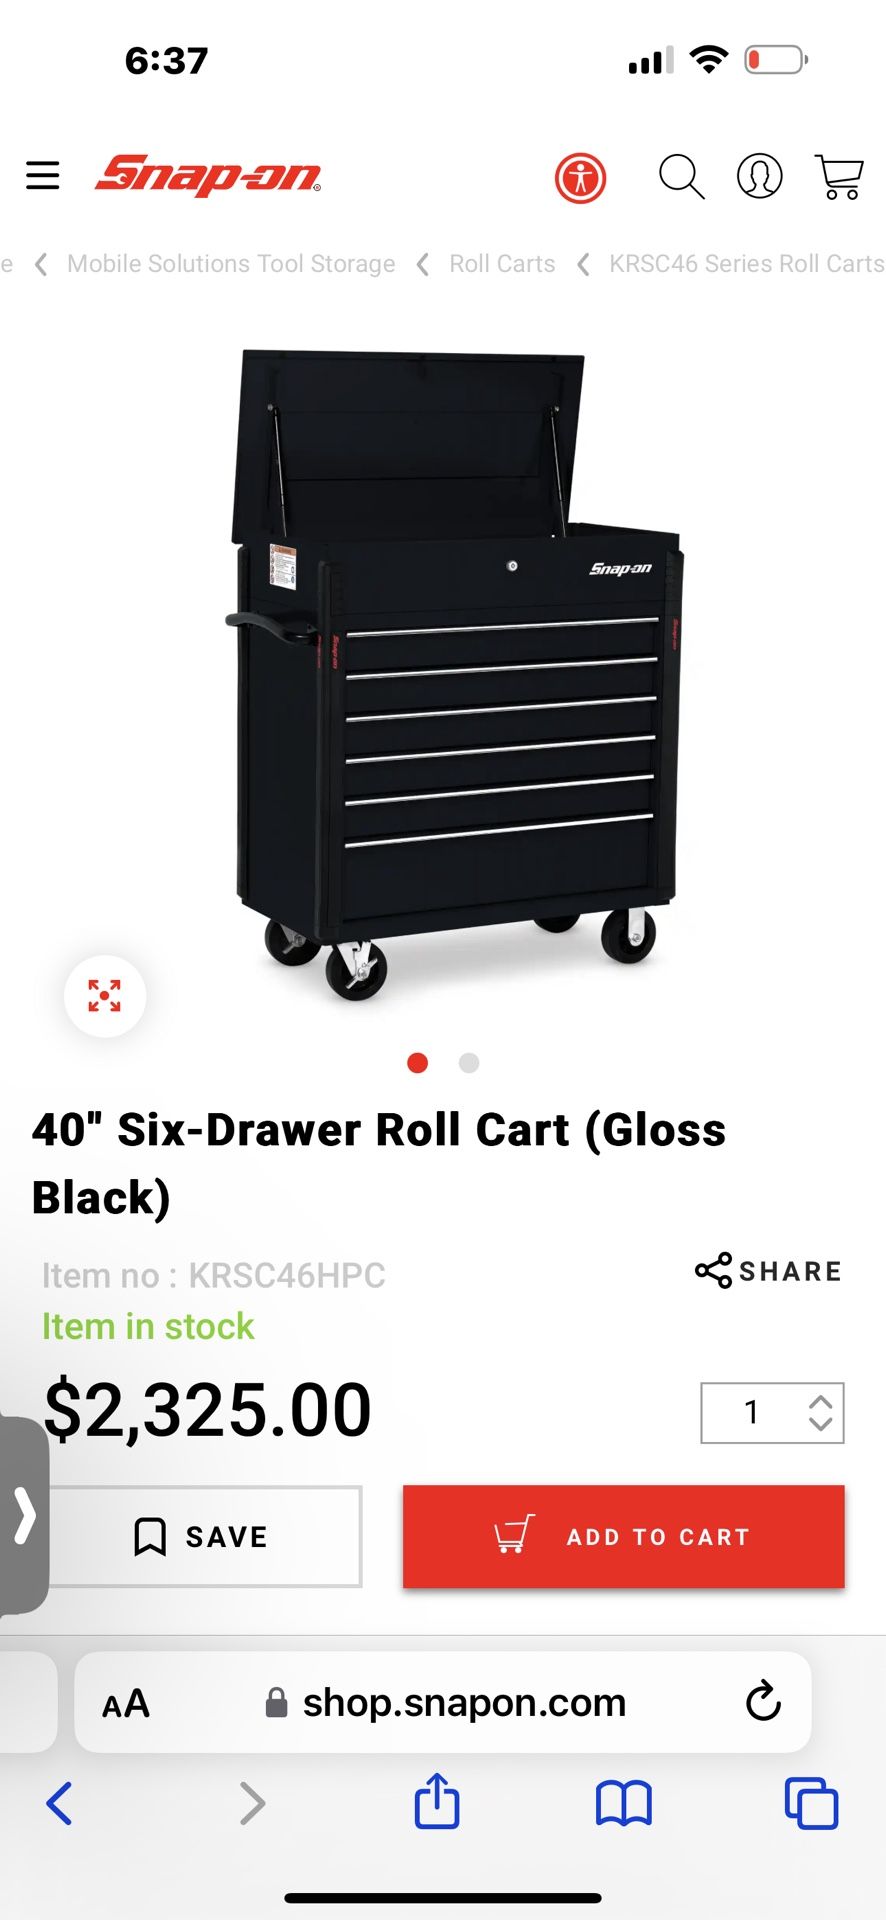Increase quantity with up arrow
Screen dimensions: 886x1920
[821, 1402]
